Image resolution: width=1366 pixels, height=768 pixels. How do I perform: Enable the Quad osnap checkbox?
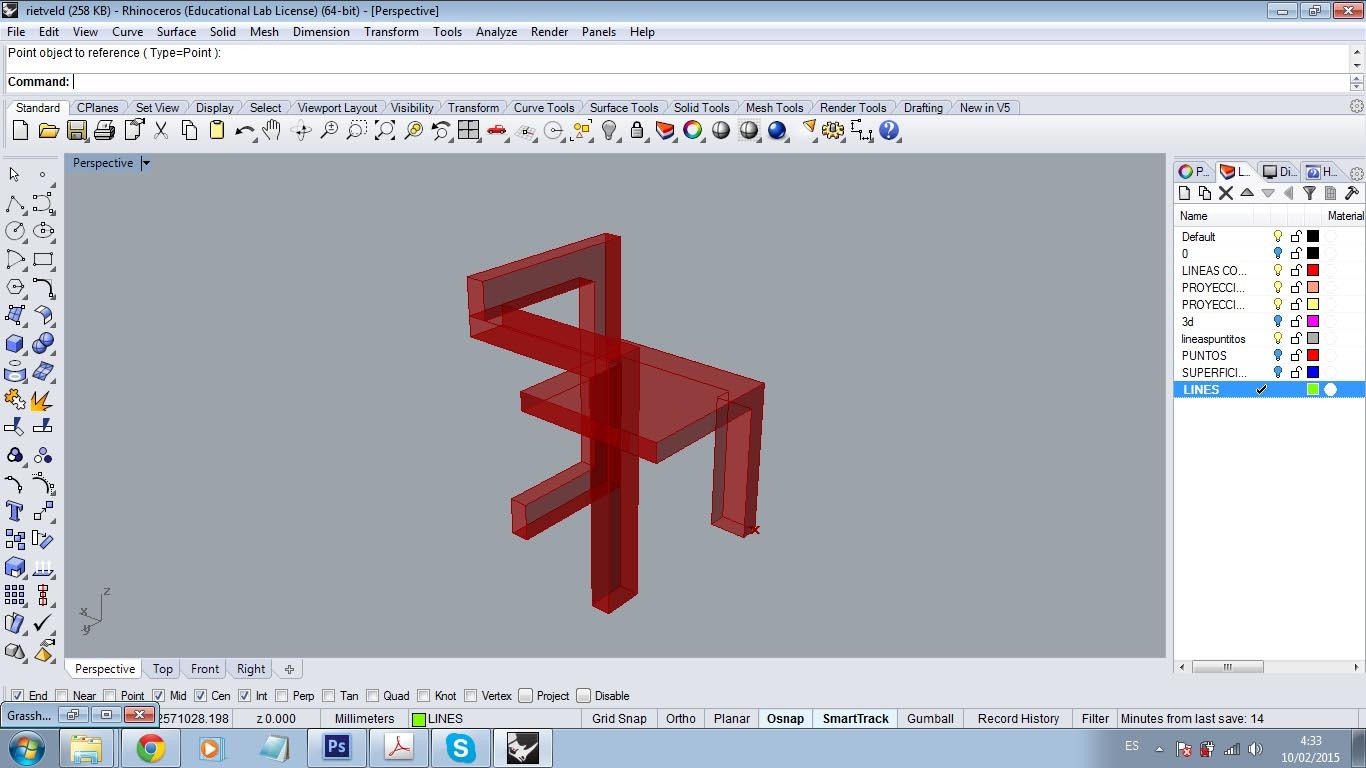tap(373, 696)
